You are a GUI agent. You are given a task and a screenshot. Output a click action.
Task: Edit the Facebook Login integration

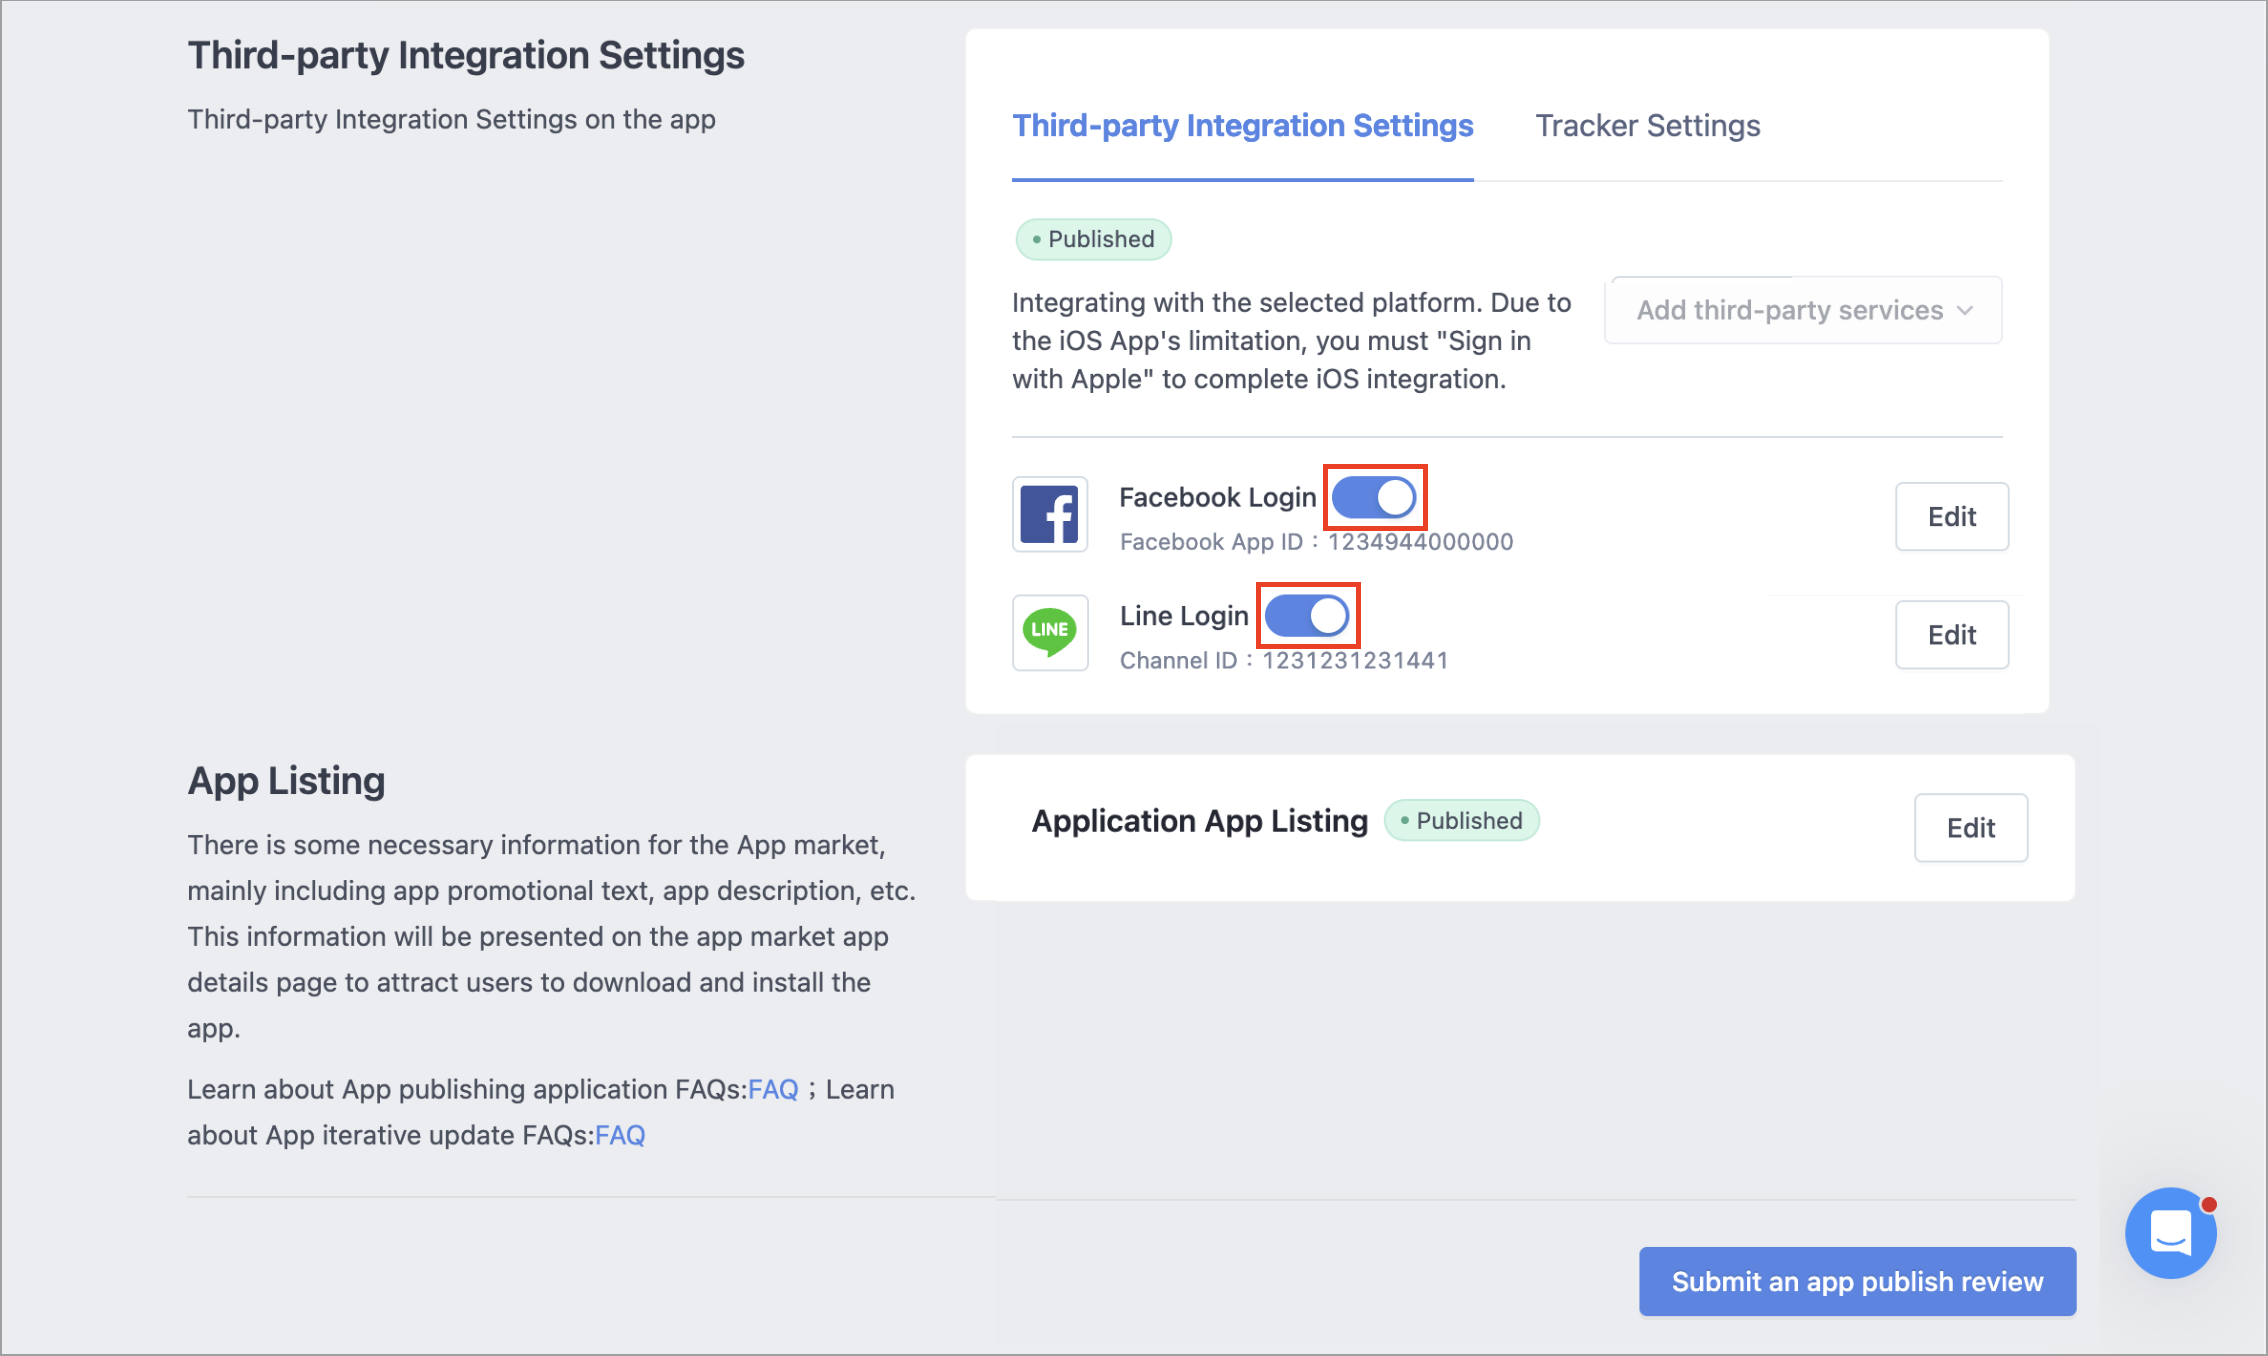[1951, 516]
